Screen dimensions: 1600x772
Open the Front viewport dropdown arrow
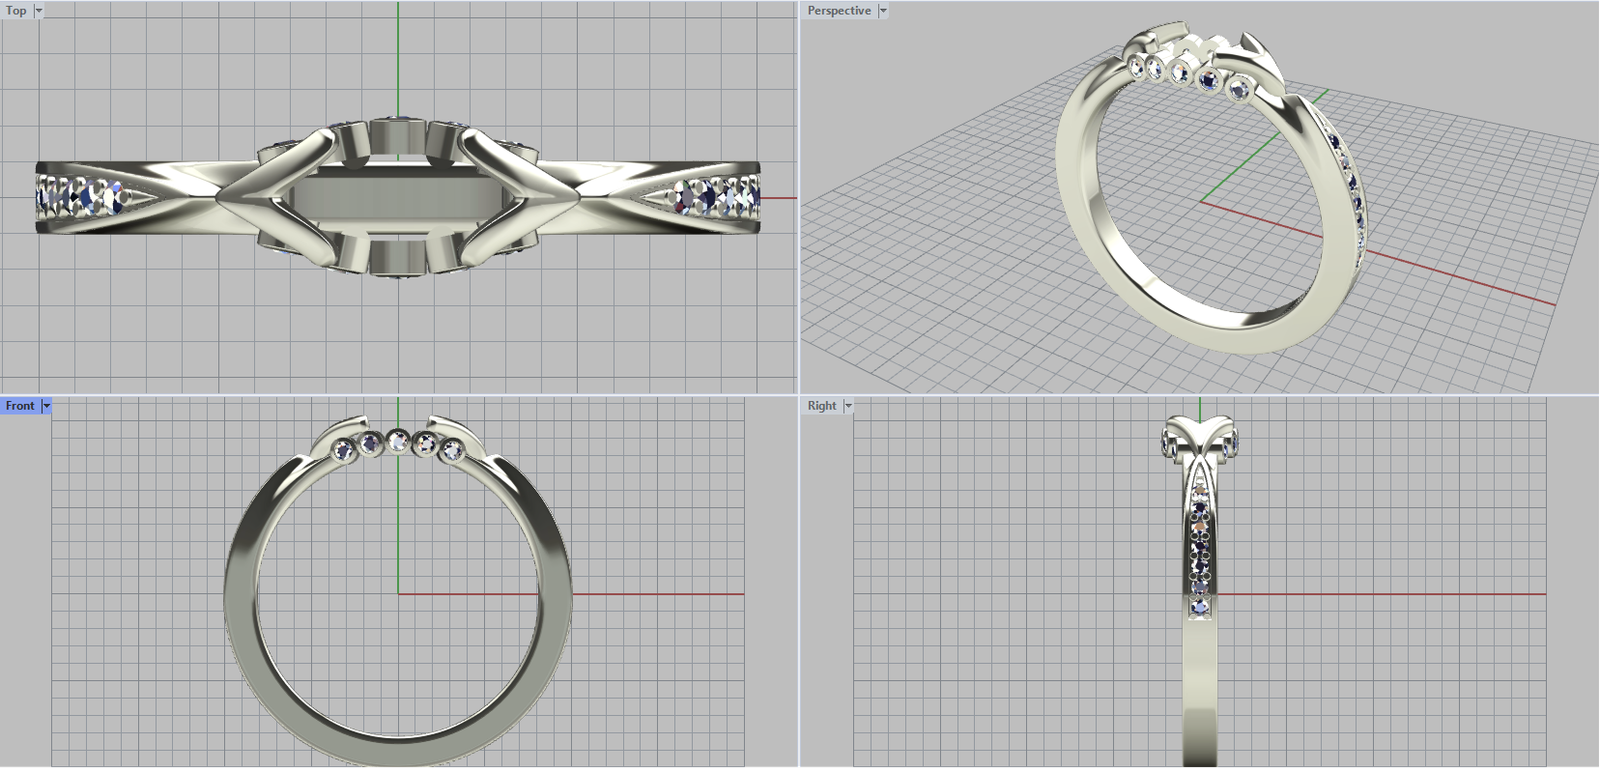46,406
